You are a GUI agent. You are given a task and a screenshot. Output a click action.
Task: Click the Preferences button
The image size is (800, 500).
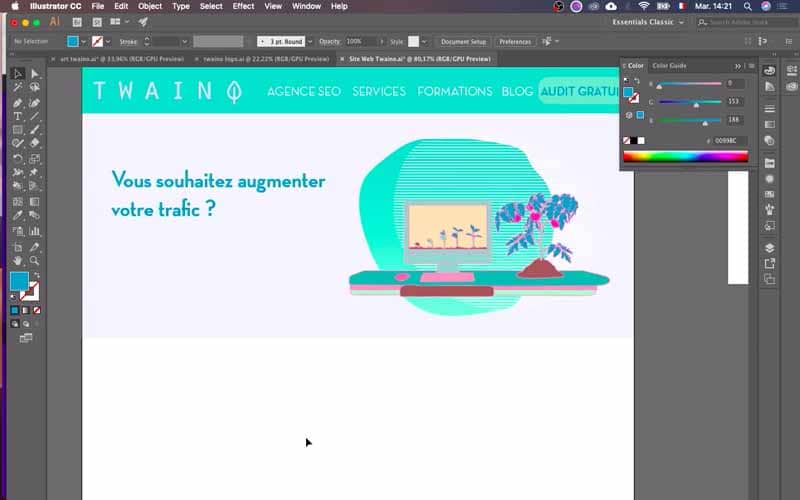[515, 41]
